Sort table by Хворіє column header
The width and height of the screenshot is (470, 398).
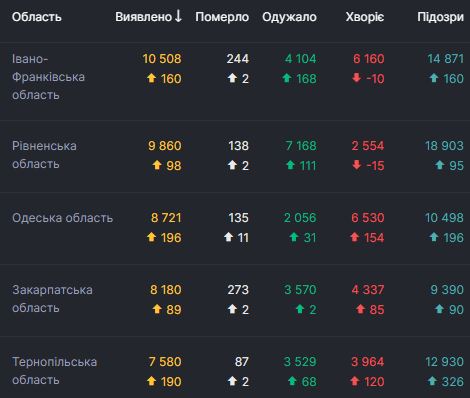coord(365,17)
